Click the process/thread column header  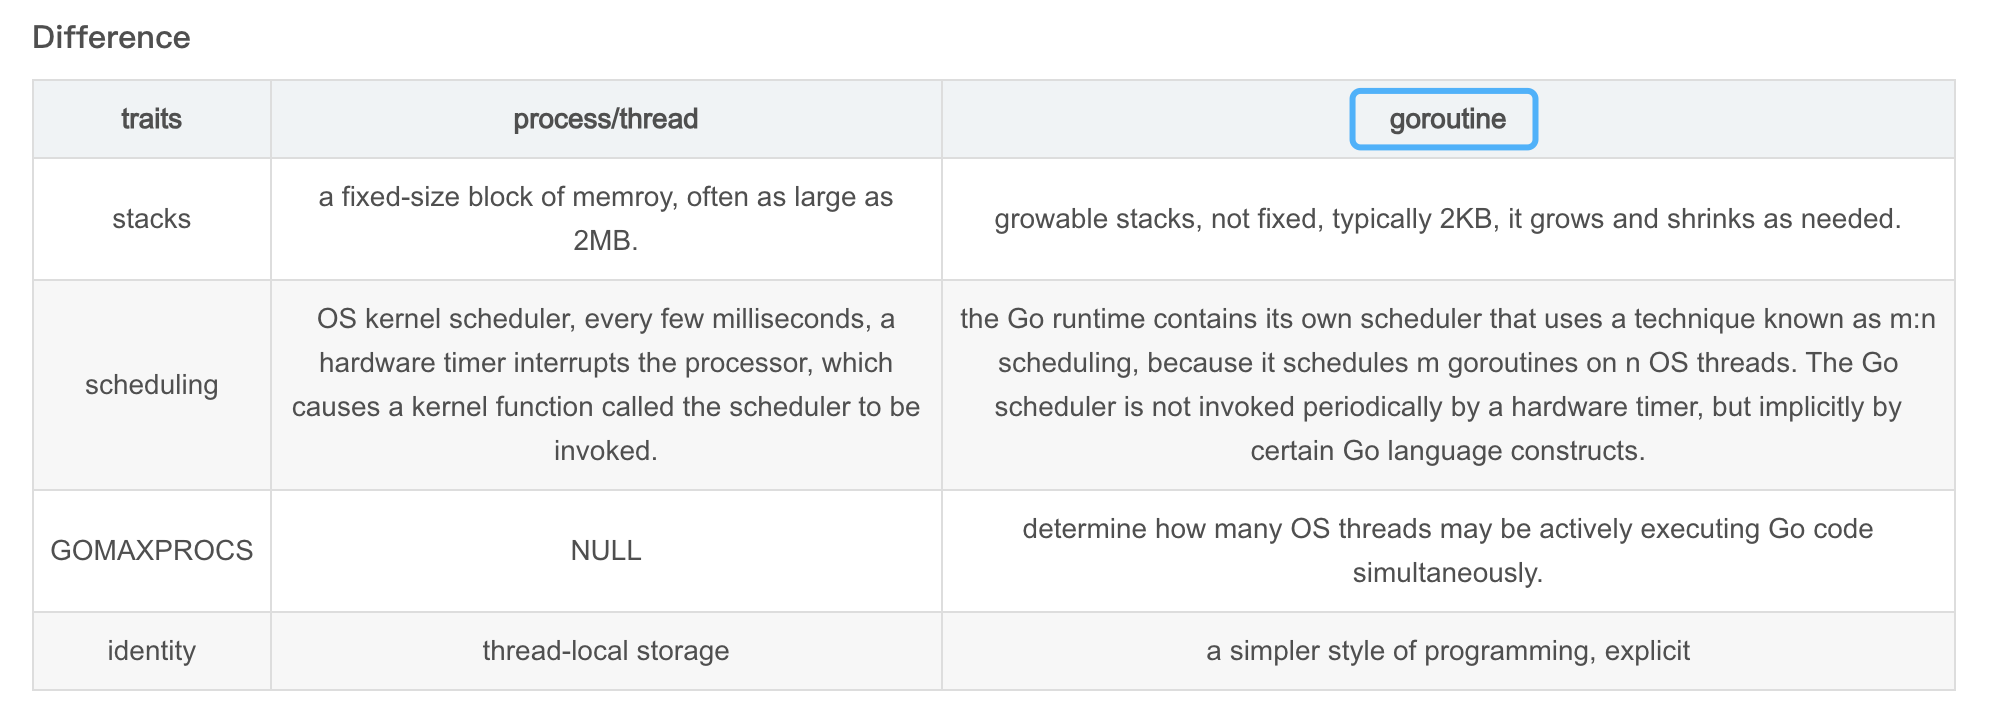[x=606, y=119]
